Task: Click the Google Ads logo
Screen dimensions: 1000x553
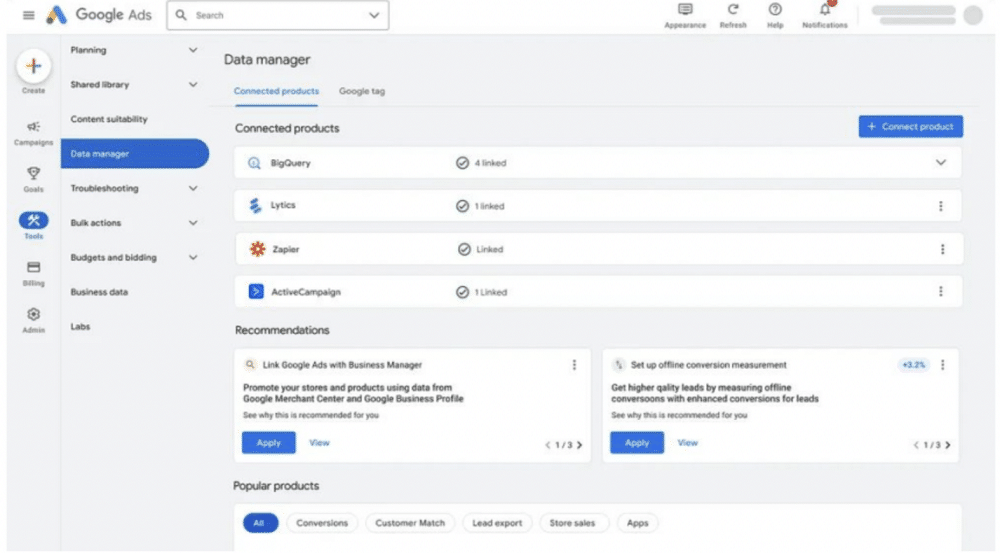Action: click(x=99, y=15)
